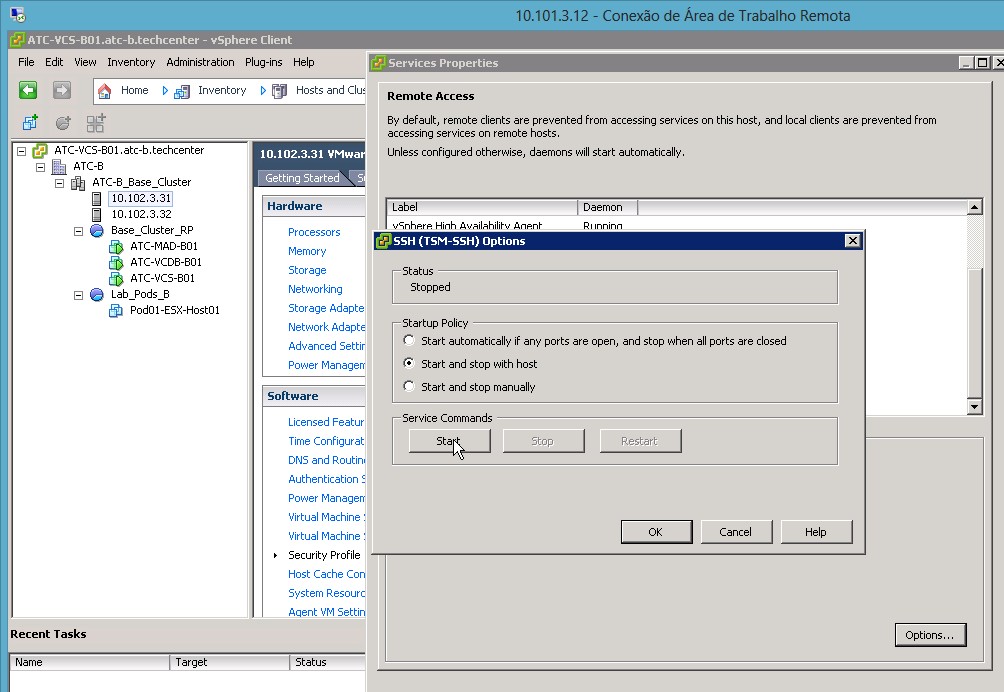Viewport: 1004px width, 692px height.
Task: Click the Pod01-ESX-Host01 VM icon
Action: pos(115,310)
